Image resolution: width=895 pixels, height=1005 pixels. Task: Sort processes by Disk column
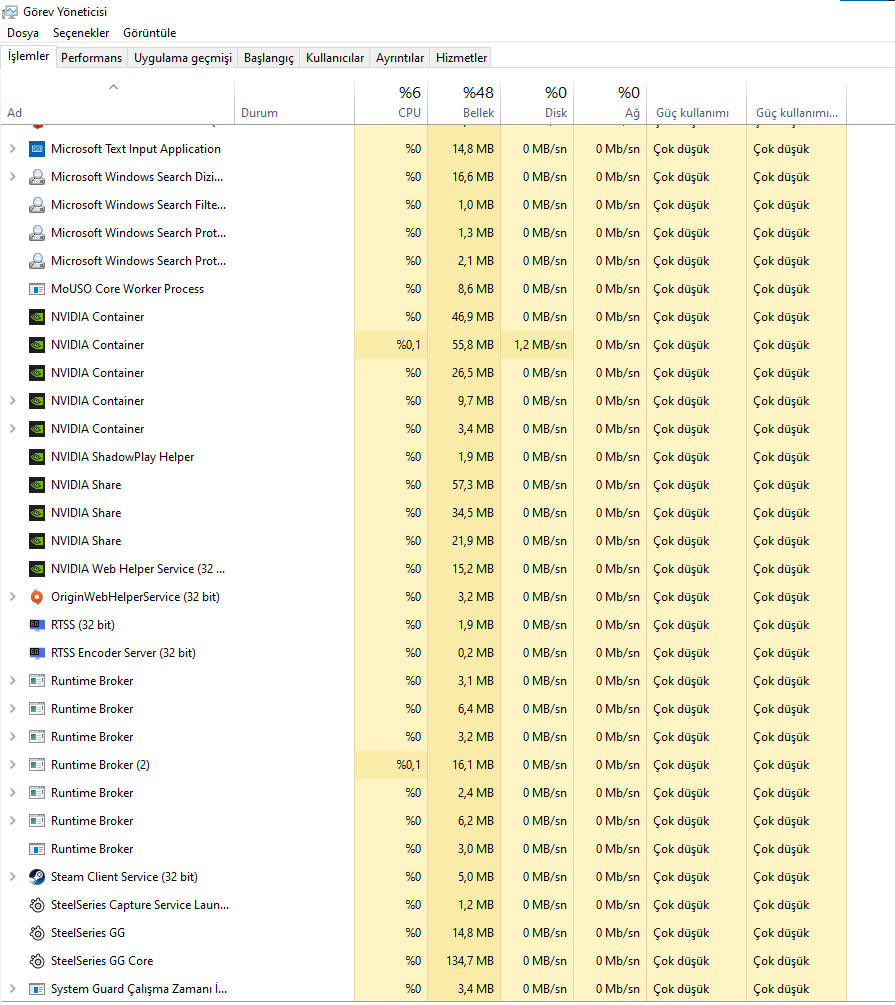(537, 103)
